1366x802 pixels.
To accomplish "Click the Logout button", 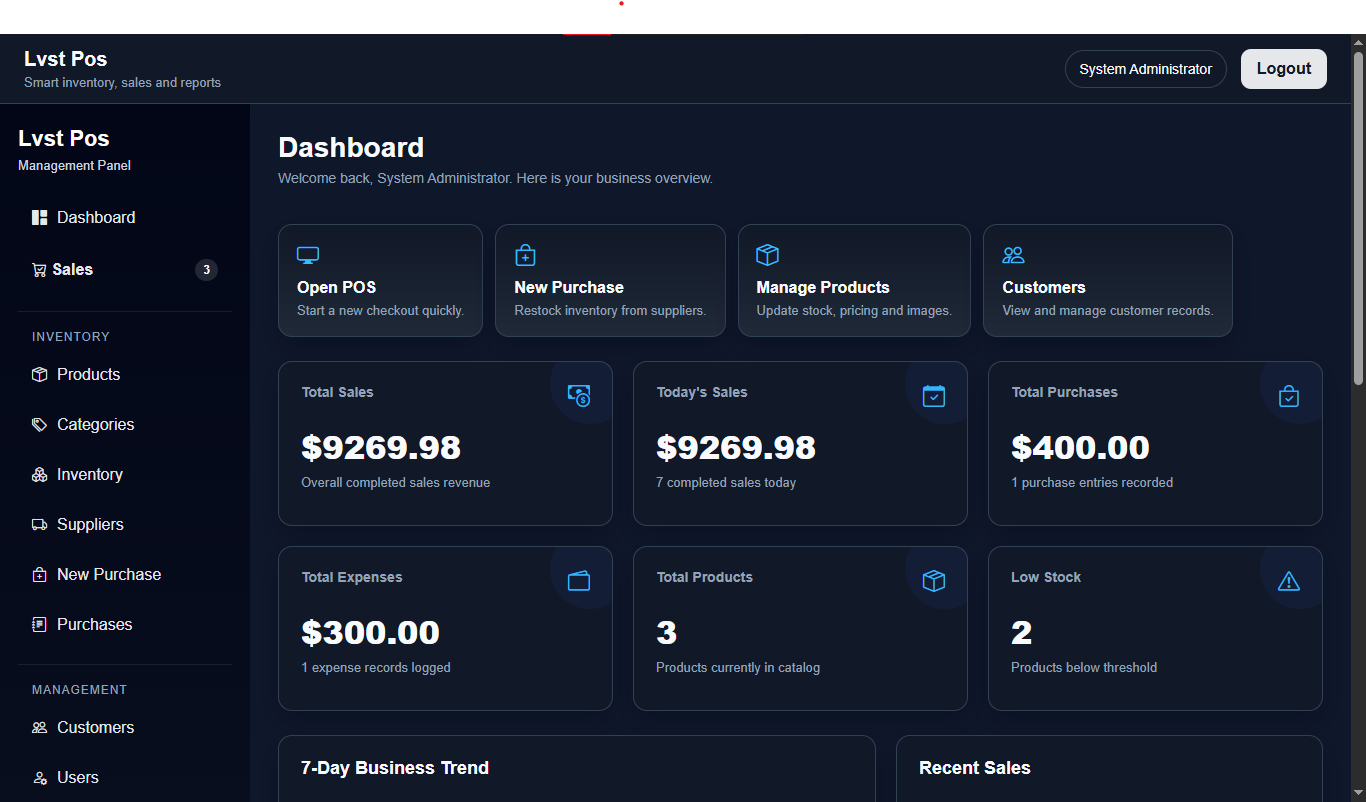I will pos(1283,68).
